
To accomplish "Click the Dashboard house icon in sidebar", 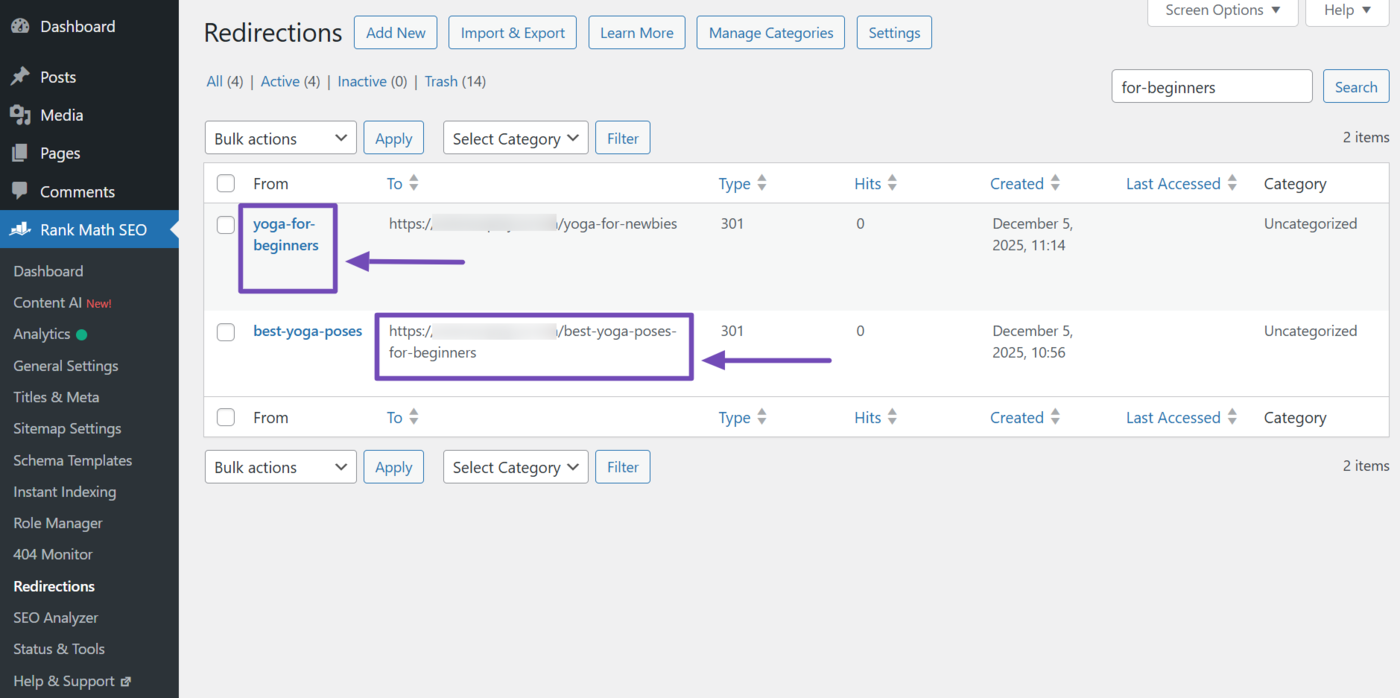I will (x=21, y=25).
